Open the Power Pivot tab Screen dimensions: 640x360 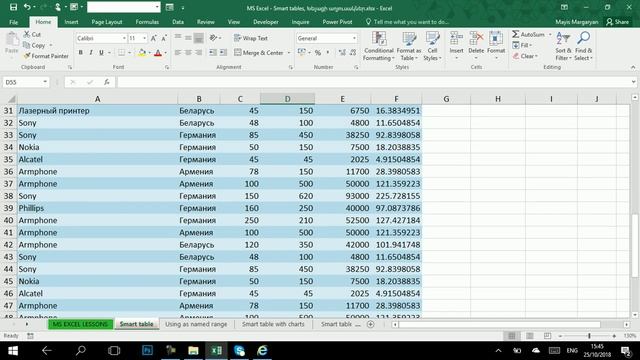[x=337, y=22]
